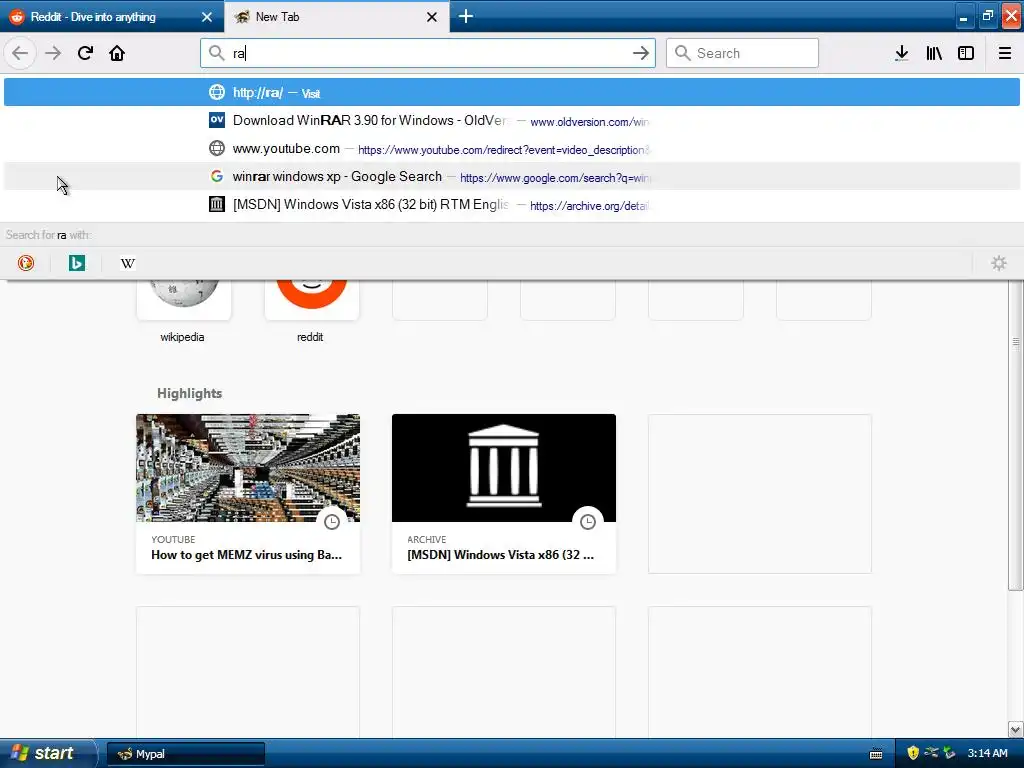This screenshot has width=1024, height=768.
Task: Go back with the Back arrow button
Action: (20, 53)
